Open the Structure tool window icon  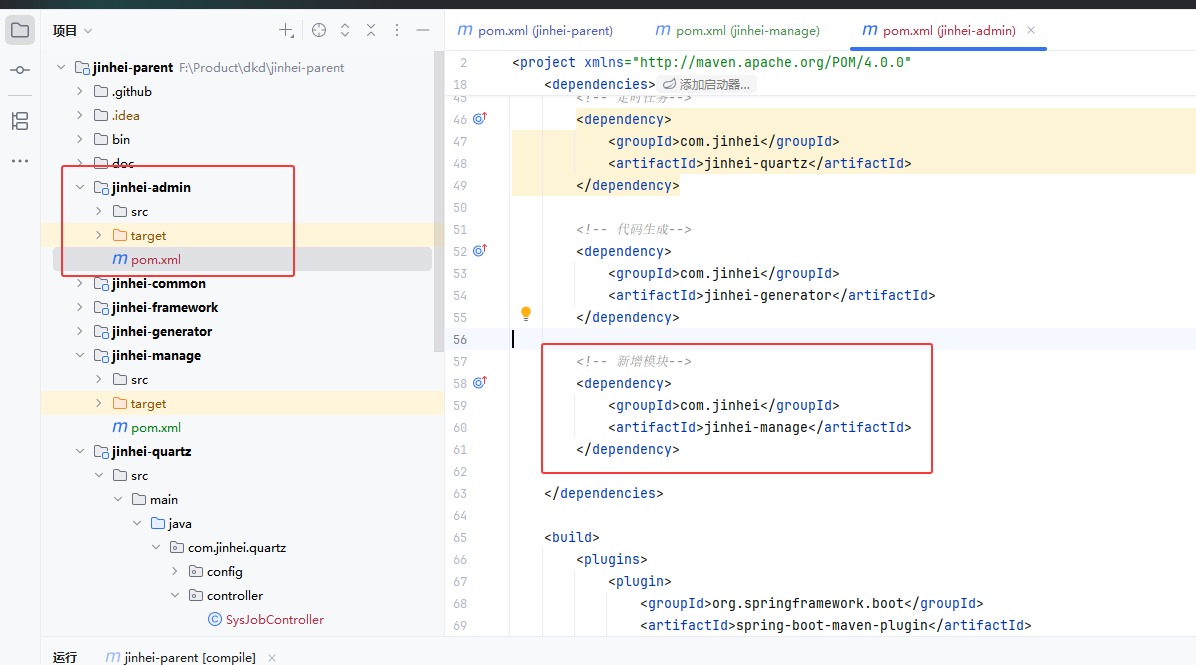(x=20, y=121)
